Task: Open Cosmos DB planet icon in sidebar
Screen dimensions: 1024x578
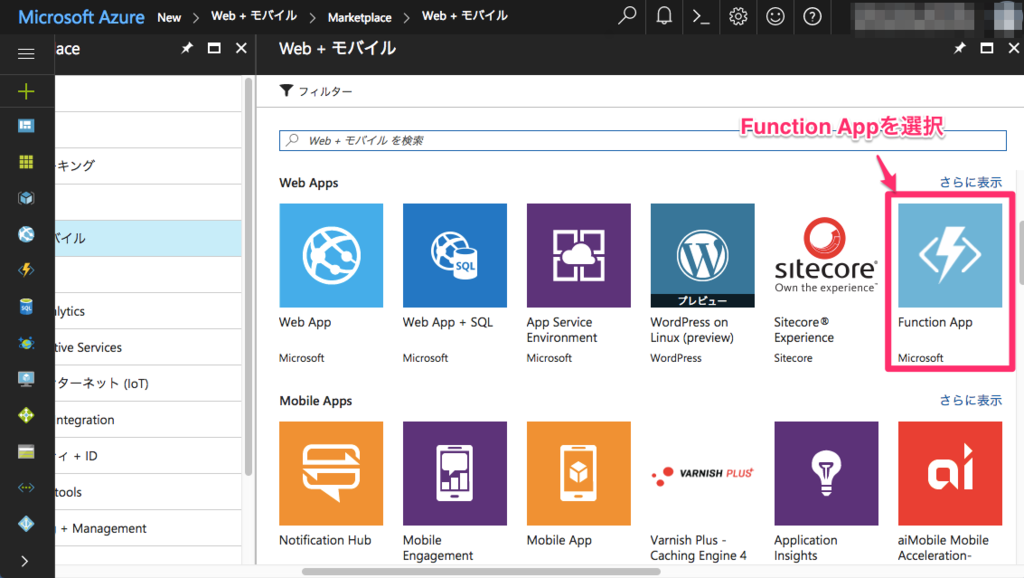Action: pos(26,343)
